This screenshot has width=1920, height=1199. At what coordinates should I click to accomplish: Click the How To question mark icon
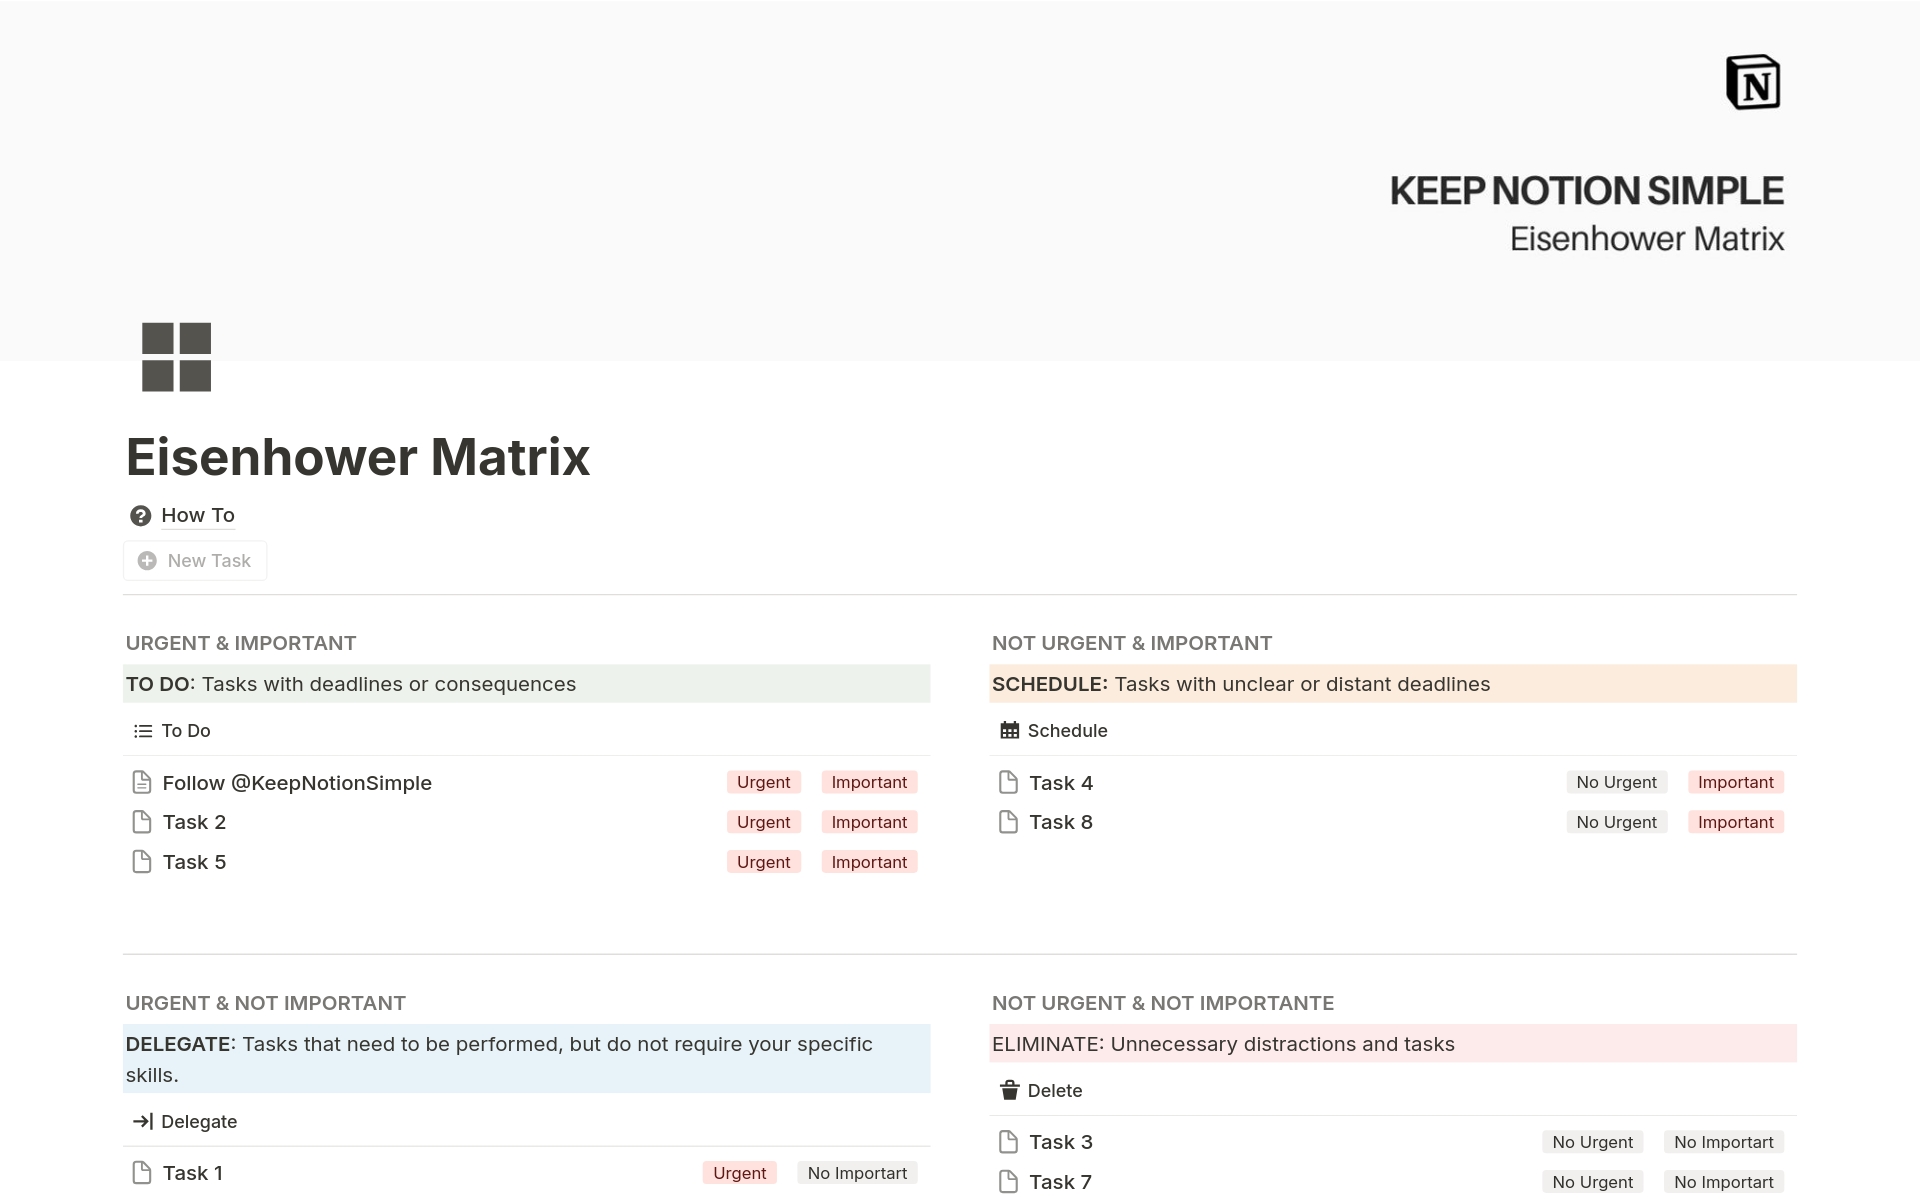click(140, 515)
